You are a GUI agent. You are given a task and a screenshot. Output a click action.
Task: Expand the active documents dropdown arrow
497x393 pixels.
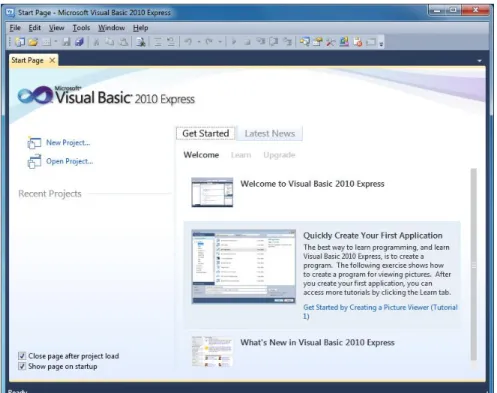(x=479, y=61)
